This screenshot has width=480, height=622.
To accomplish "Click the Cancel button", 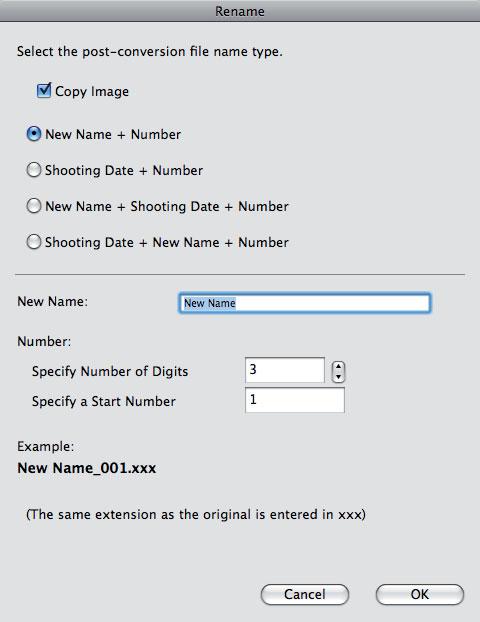I will tap(305, 594).
